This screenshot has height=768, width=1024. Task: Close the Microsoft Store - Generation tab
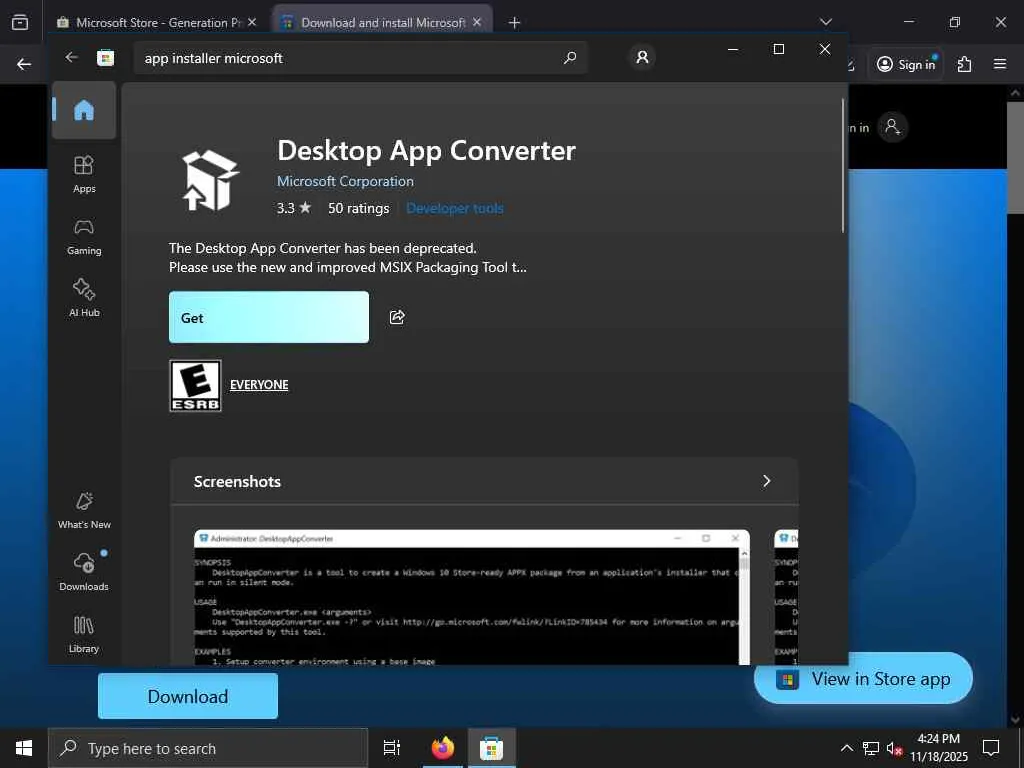pyautogui.click(x=252, y=22)
